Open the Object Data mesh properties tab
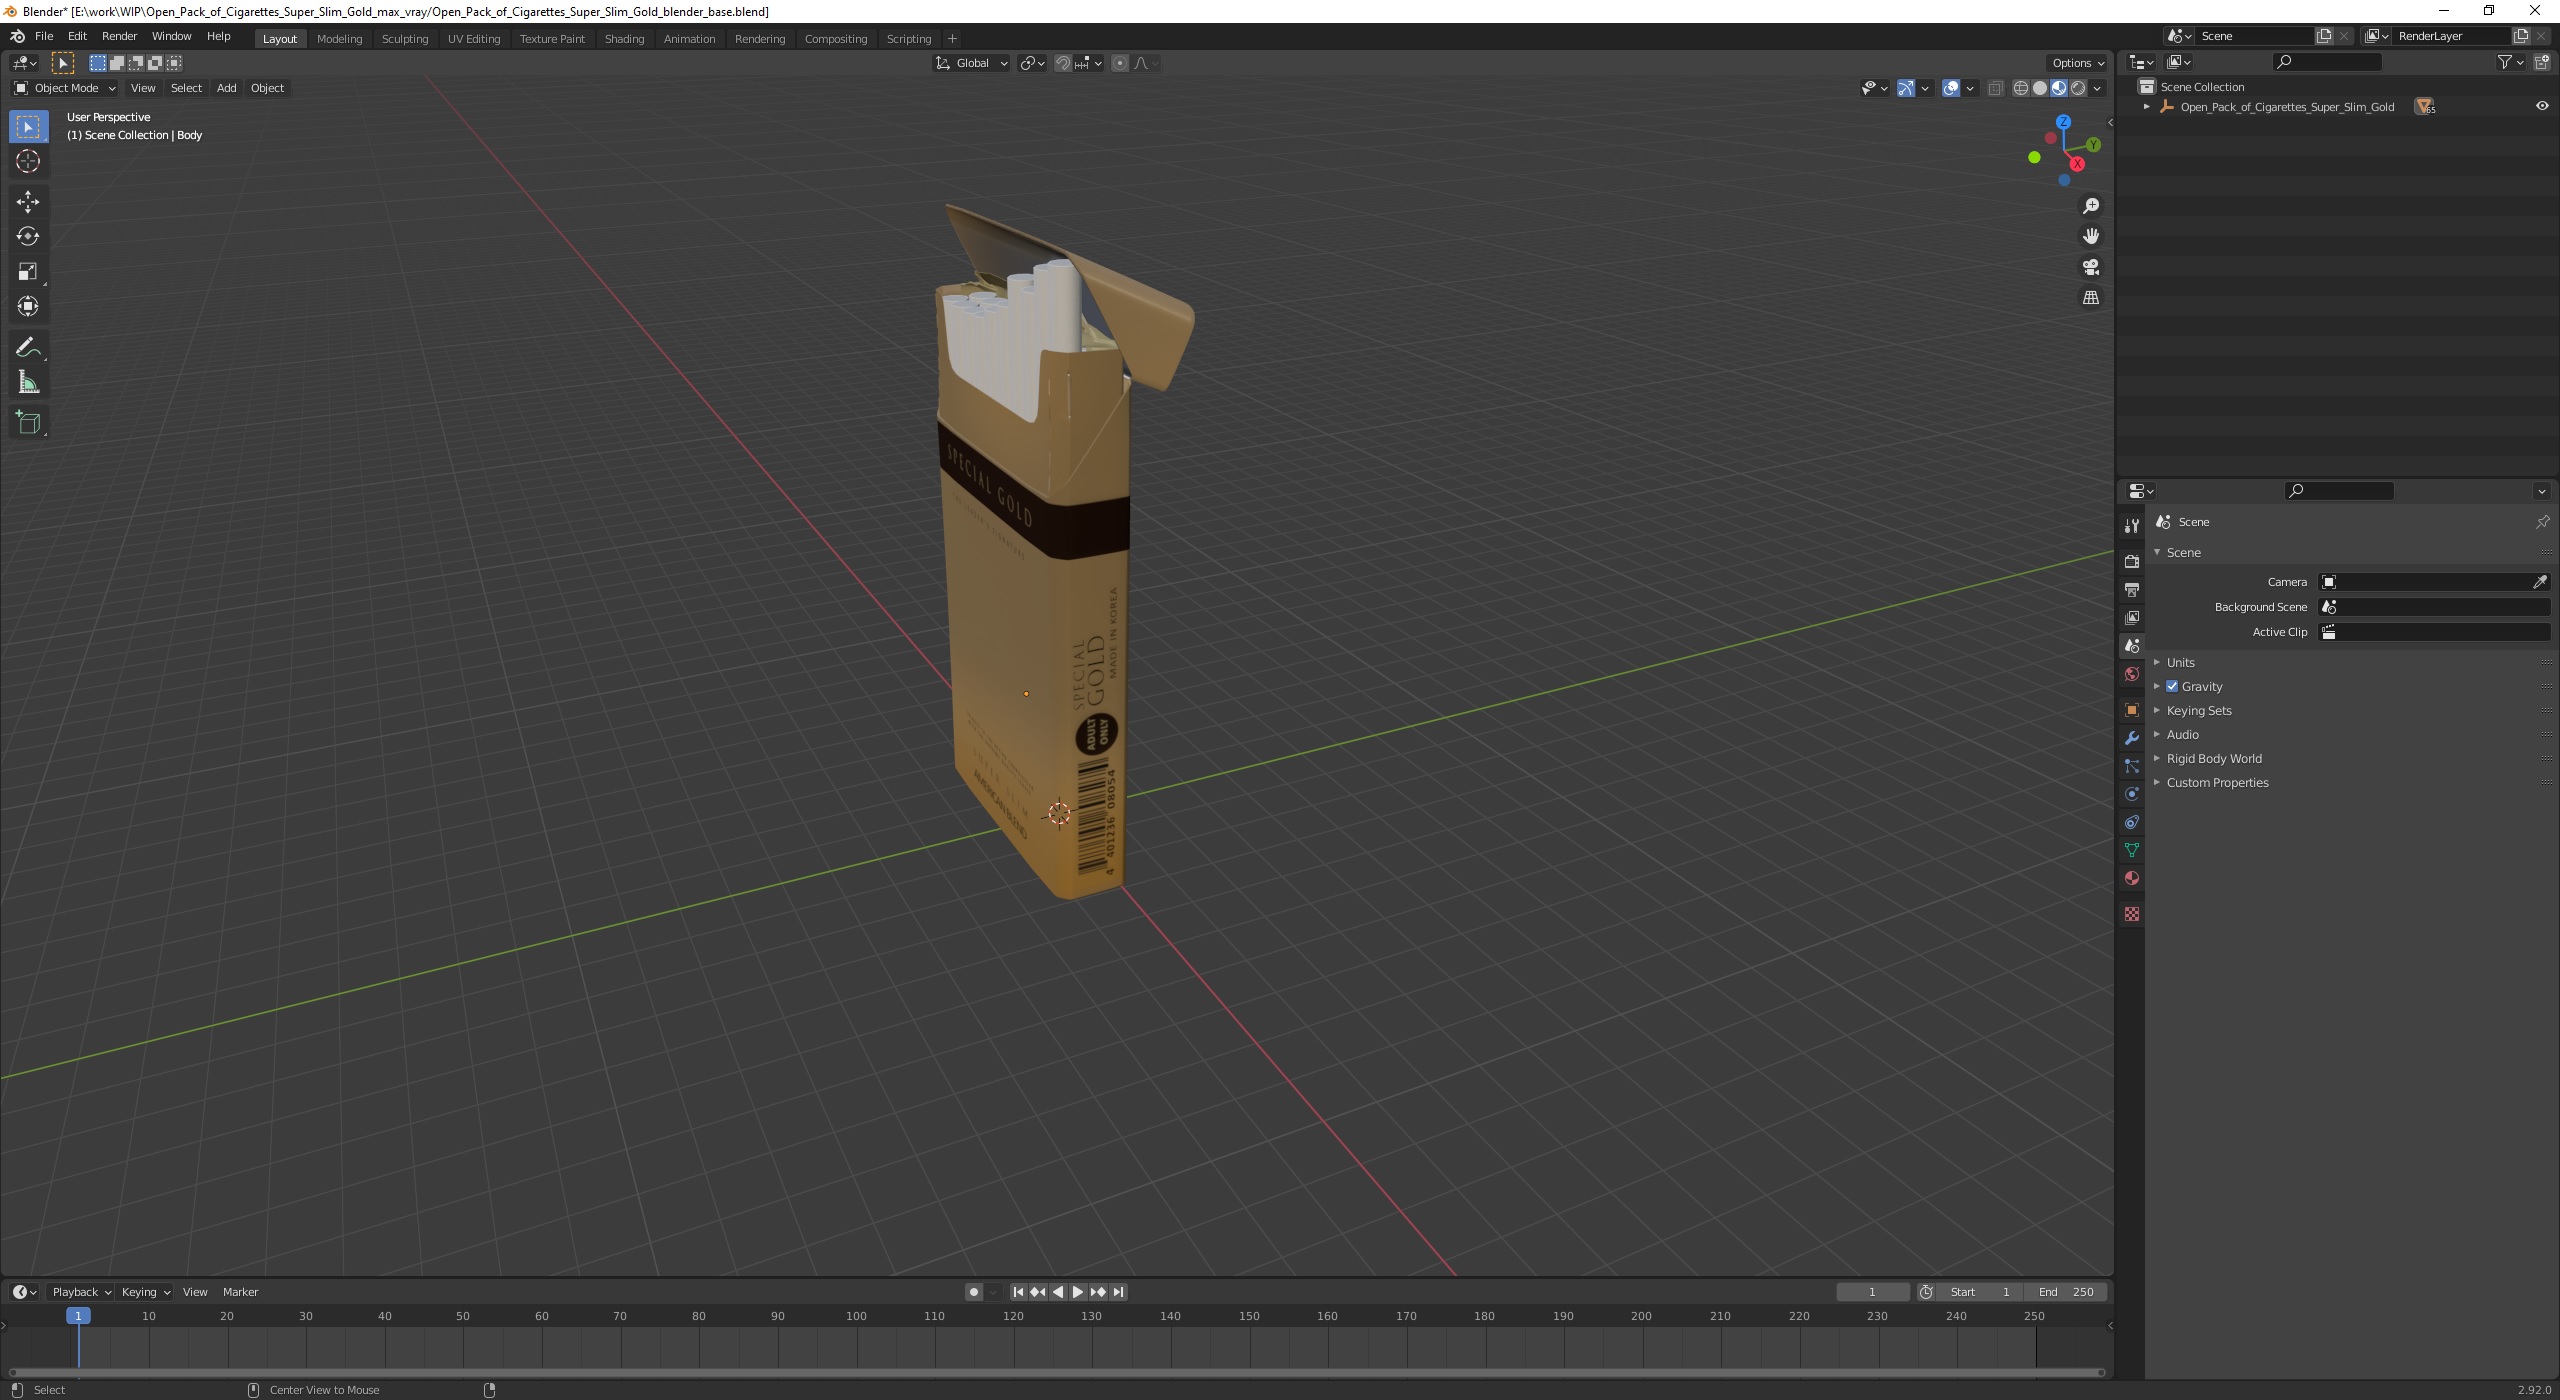This screenshot has height=1400, width=2560. click(x=2132, y=850)
